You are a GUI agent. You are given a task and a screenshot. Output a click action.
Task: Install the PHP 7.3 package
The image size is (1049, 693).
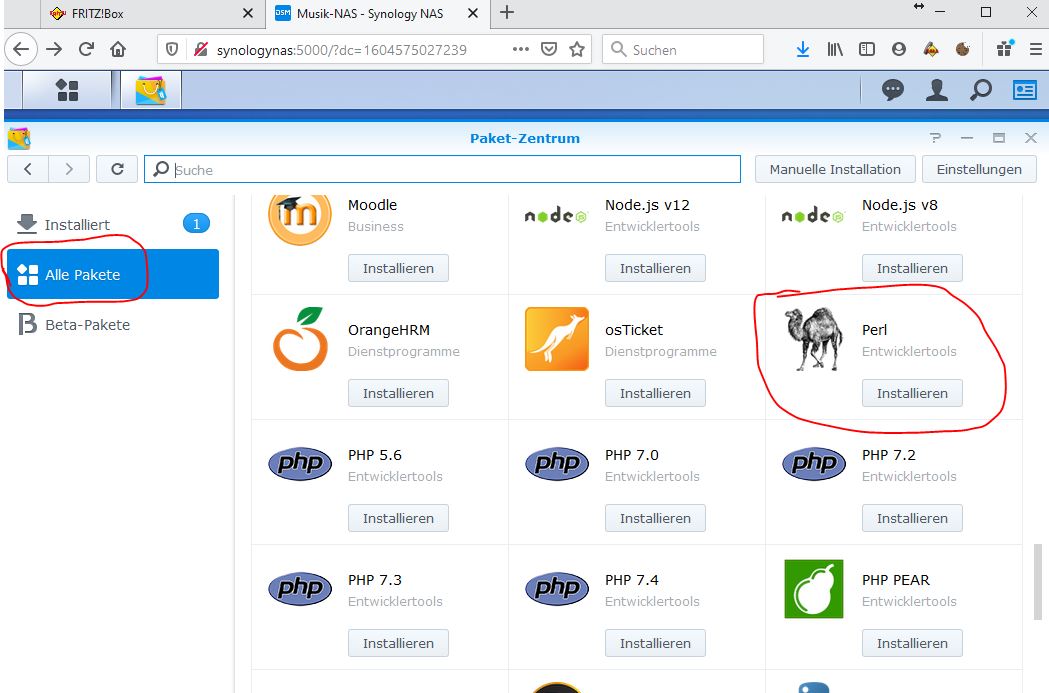pos(398,644)
